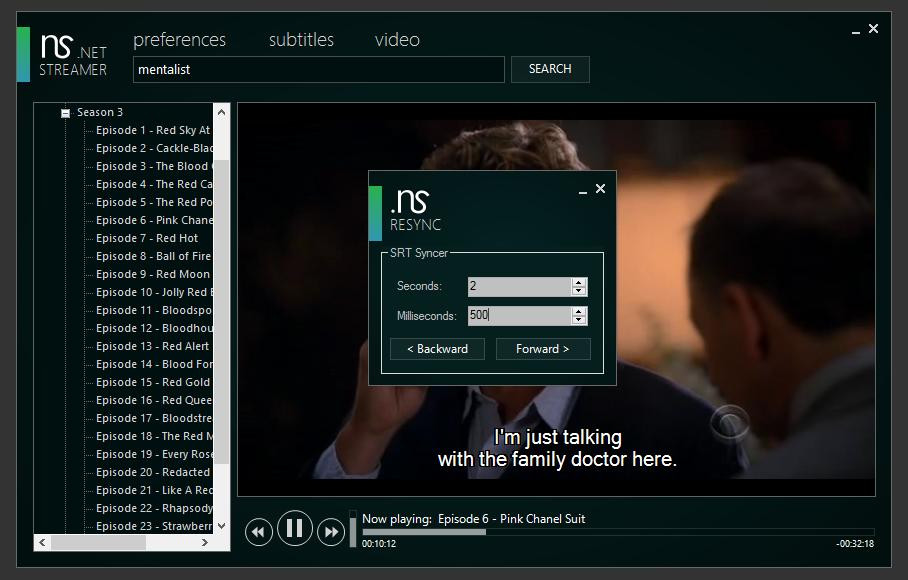Click episode list scroll down arrow

point(221,526)
